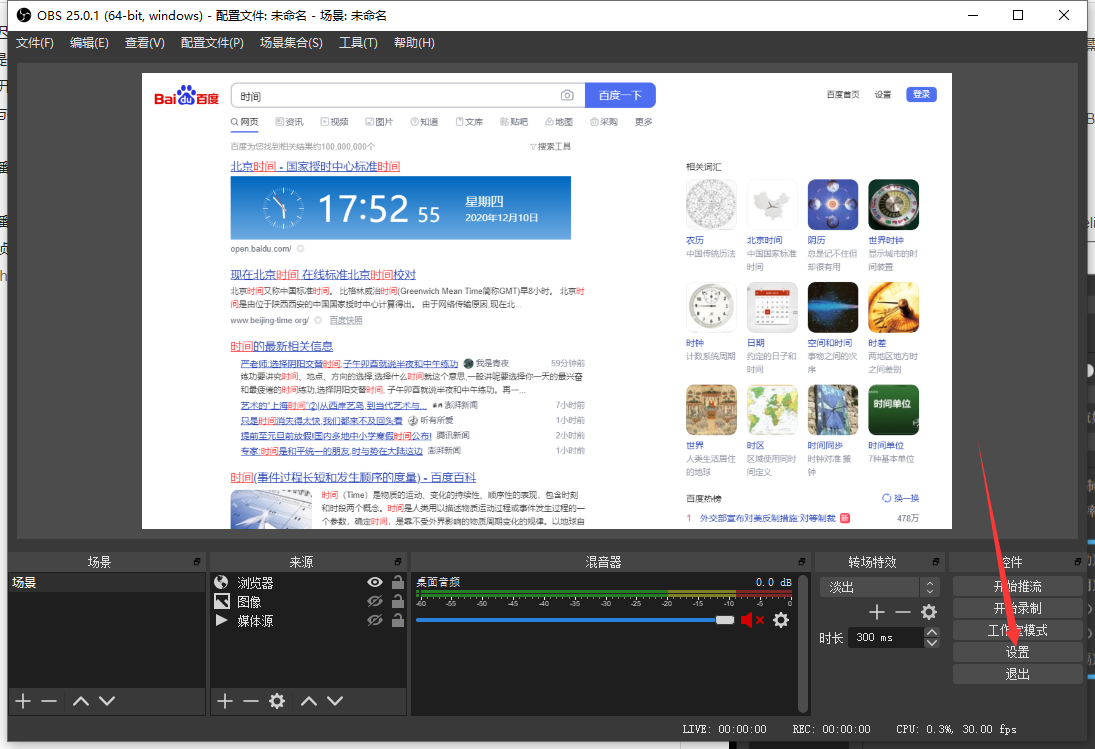1095x749 pixels.
Task: Select the 图像 source row
Action: pyautogui.click(x=308, y=601)
